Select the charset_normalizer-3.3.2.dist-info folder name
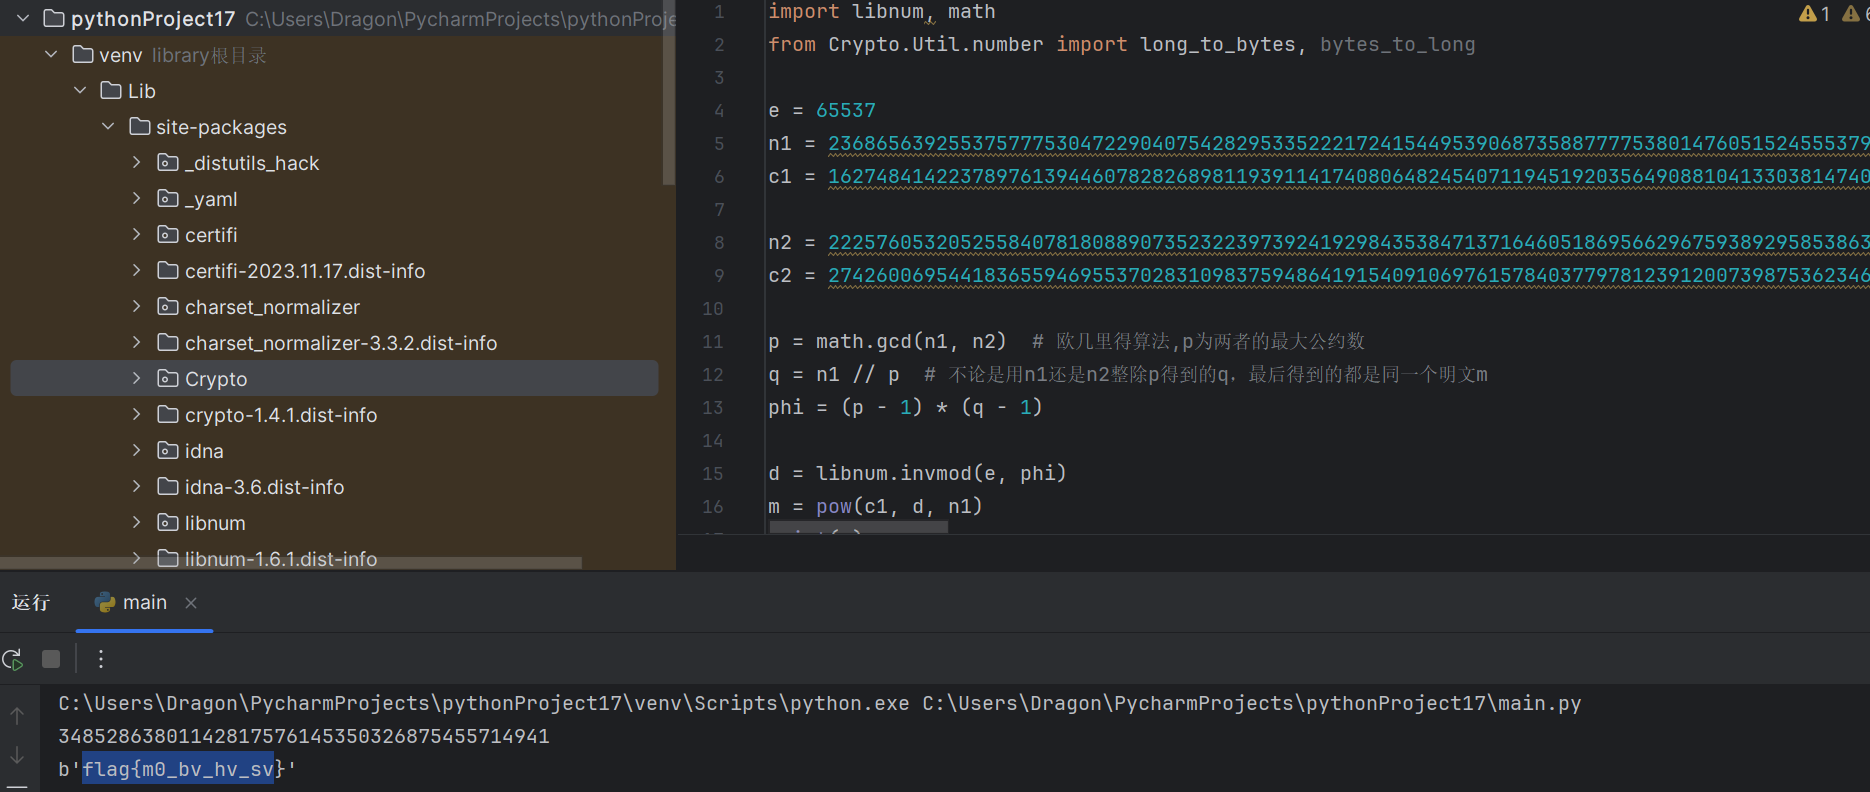This screenshot has height=792, width=1870. (341, 343)
